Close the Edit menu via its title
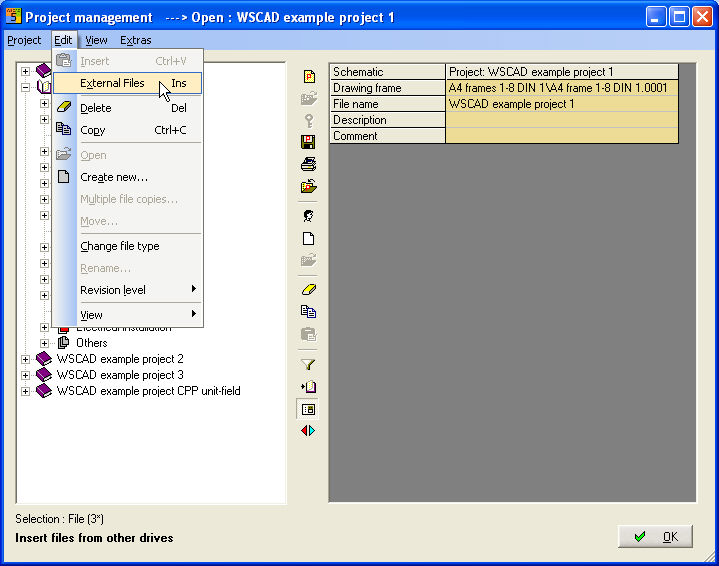 coord(63,40)
